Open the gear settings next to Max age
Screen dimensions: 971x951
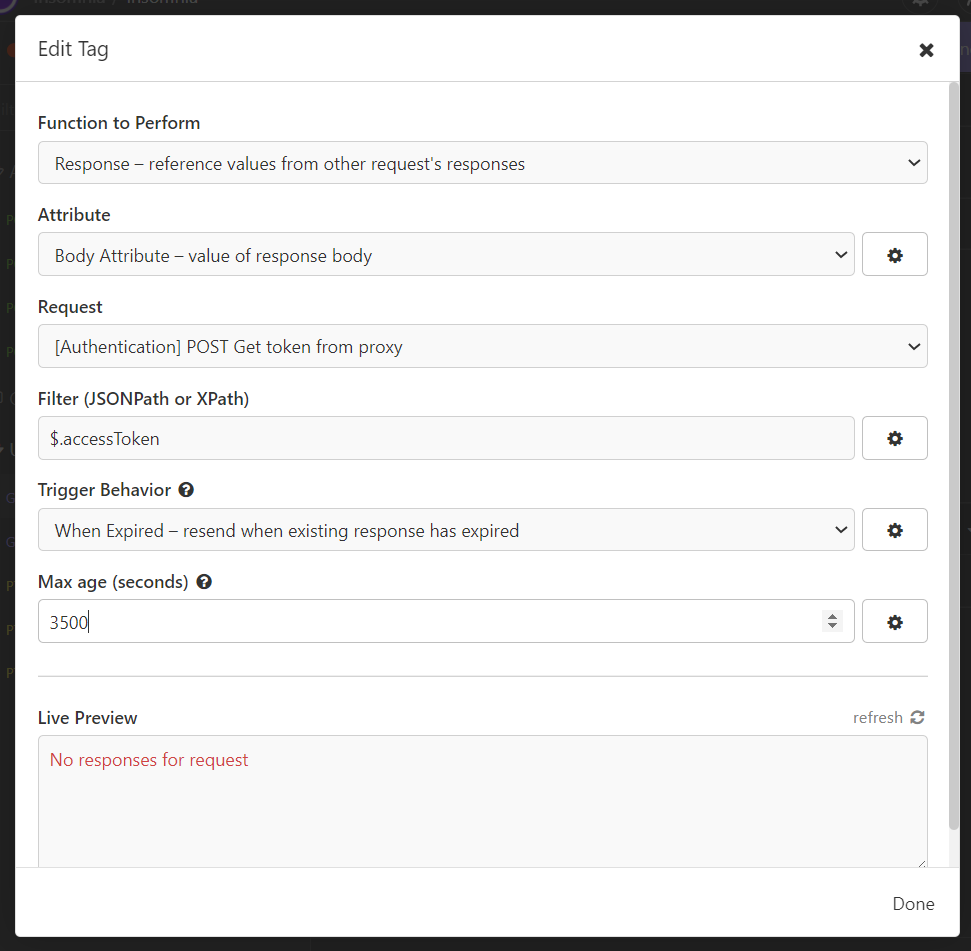click(894, 621)
